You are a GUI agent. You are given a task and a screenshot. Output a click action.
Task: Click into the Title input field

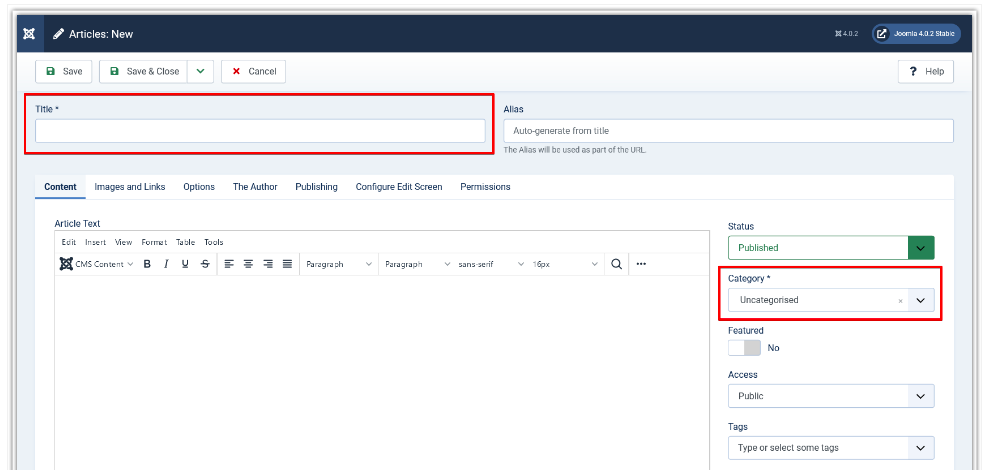[x=260, y=131]
